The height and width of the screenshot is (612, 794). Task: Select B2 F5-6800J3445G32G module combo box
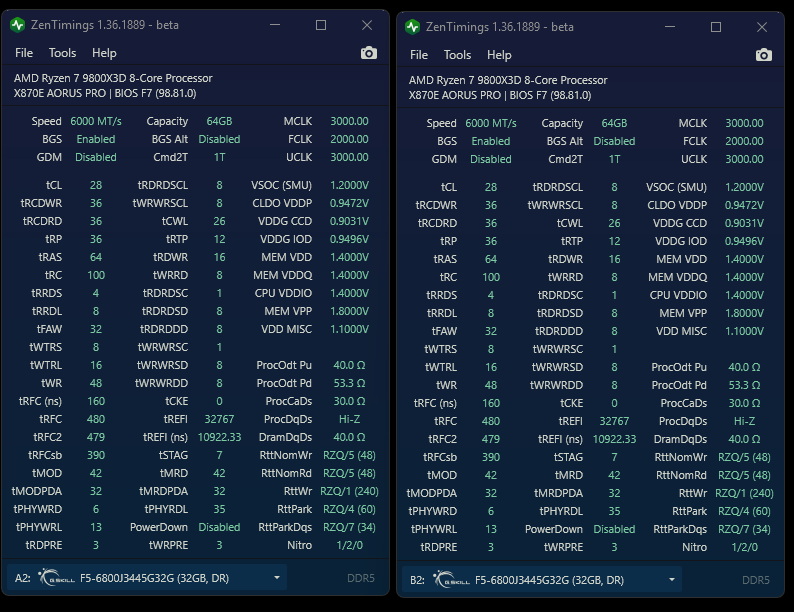pos(542,580)
